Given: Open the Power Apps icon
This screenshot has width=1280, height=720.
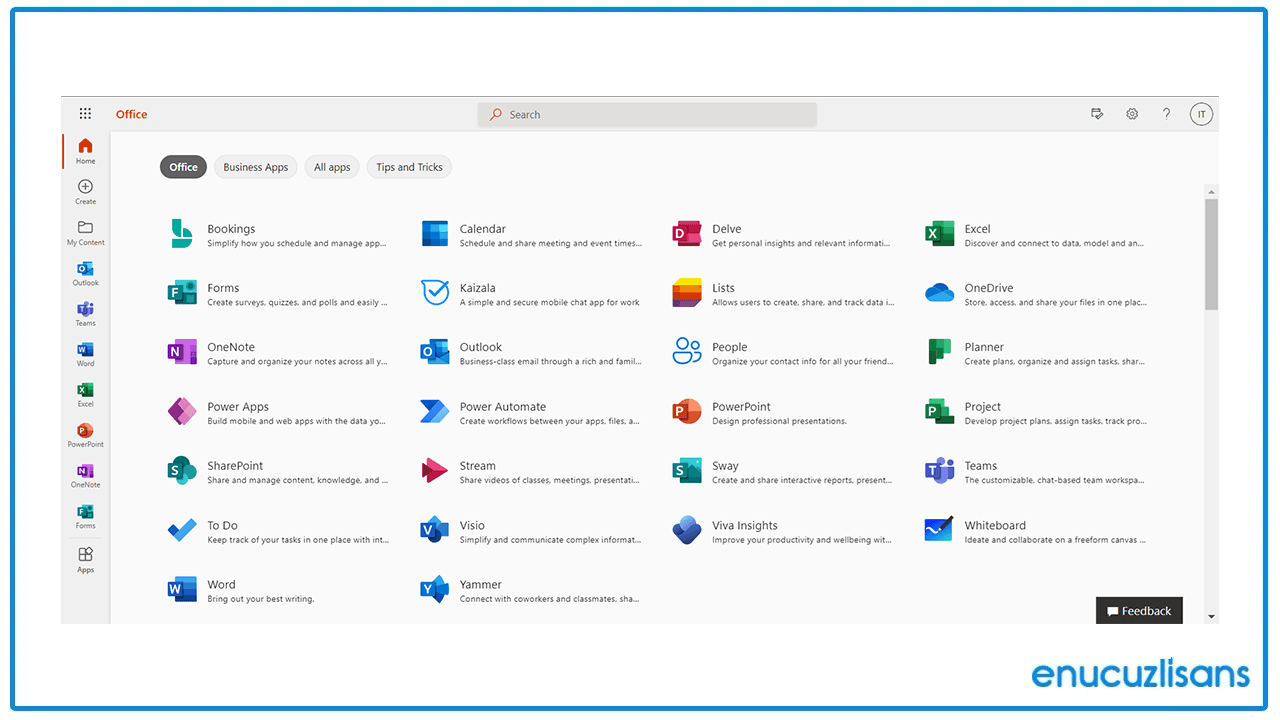Looking at the screenshot, I should click(x=182, y=412).
